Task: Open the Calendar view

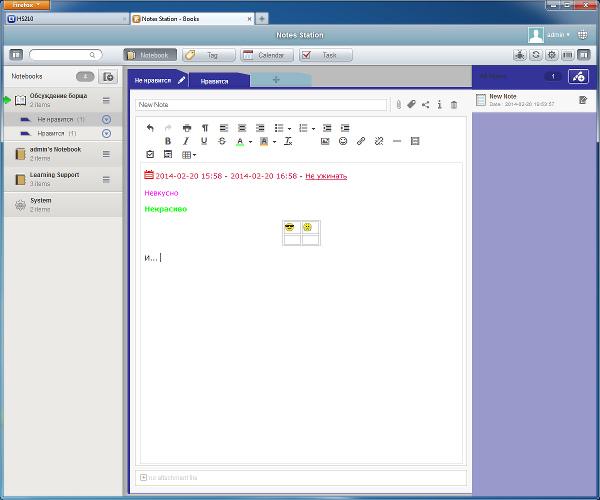Action: [x=267, y=55]
